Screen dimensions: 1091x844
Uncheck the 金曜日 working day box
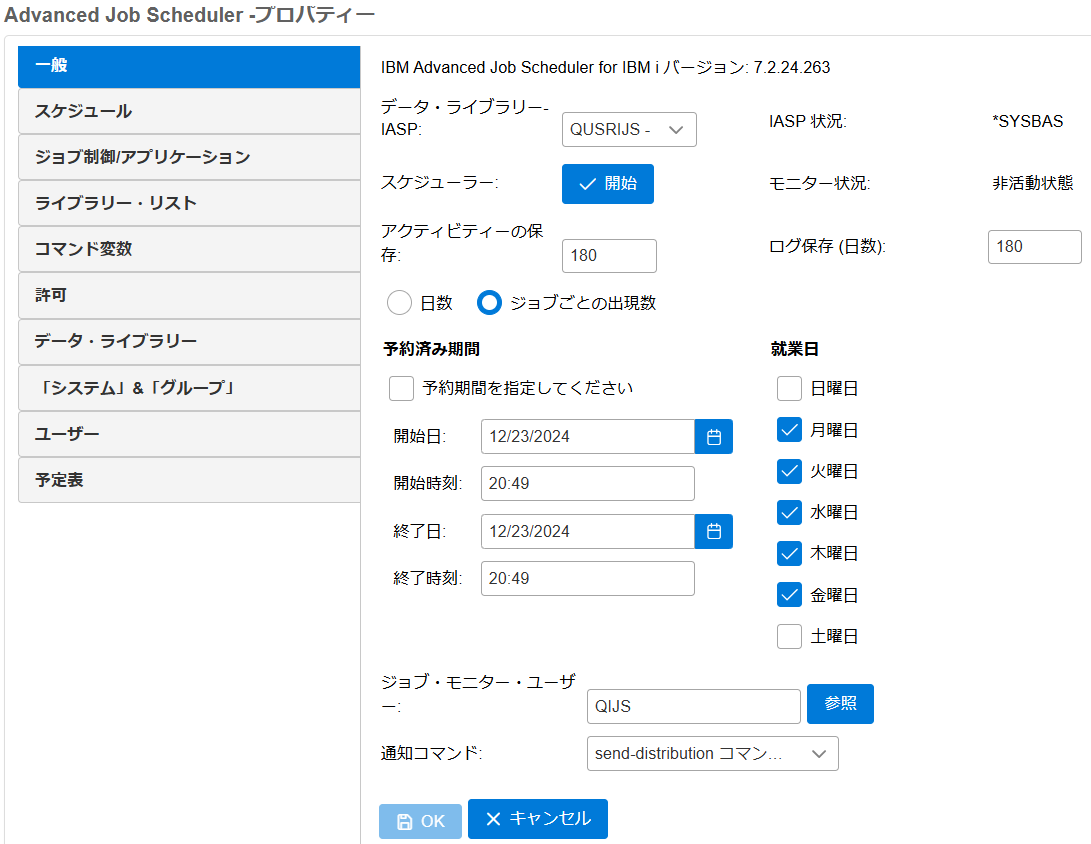789,595
